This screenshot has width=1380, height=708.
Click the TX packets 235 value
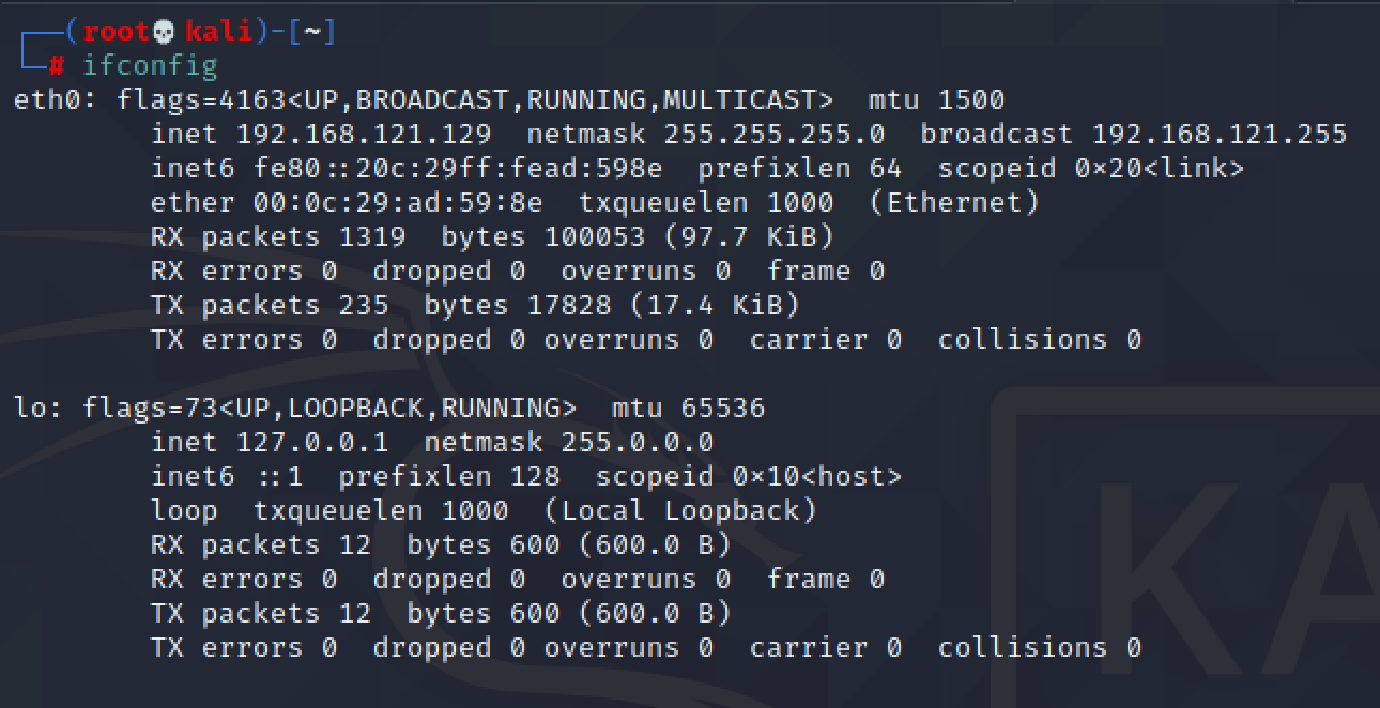point(363,305)
